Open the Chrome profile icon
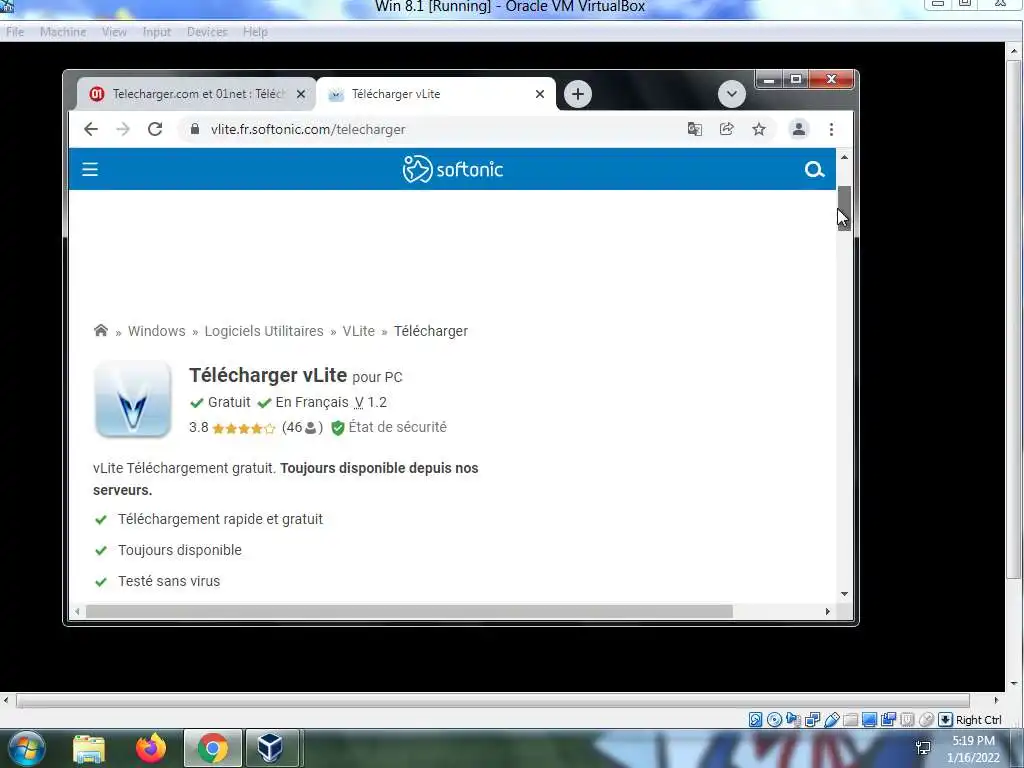The image size is (1024, 768). click(799, 129)
